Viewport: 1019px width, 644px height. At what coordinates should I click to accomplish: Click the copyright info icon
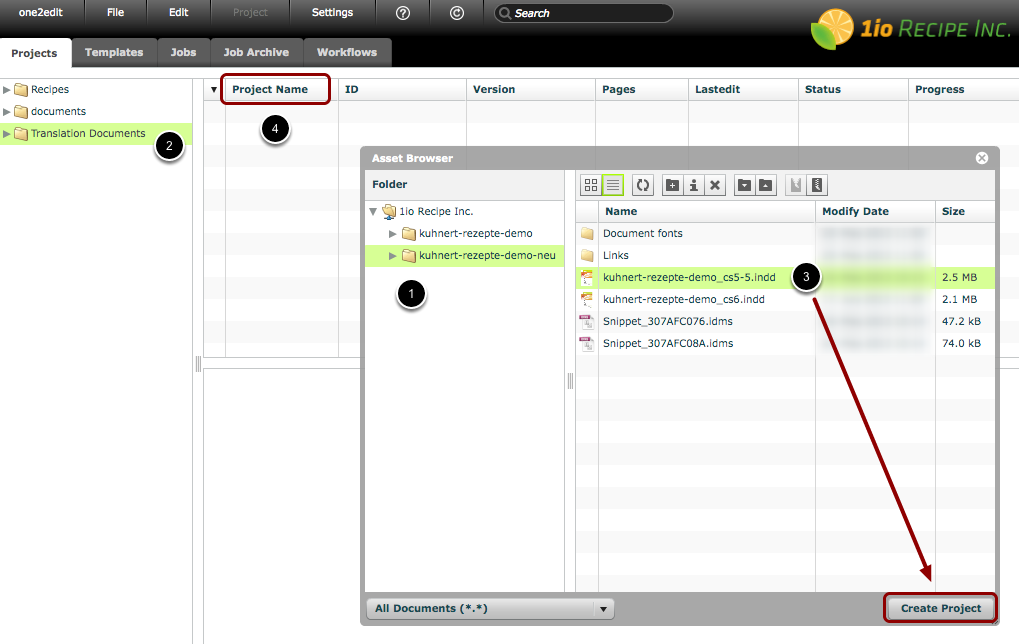(457, 13)
